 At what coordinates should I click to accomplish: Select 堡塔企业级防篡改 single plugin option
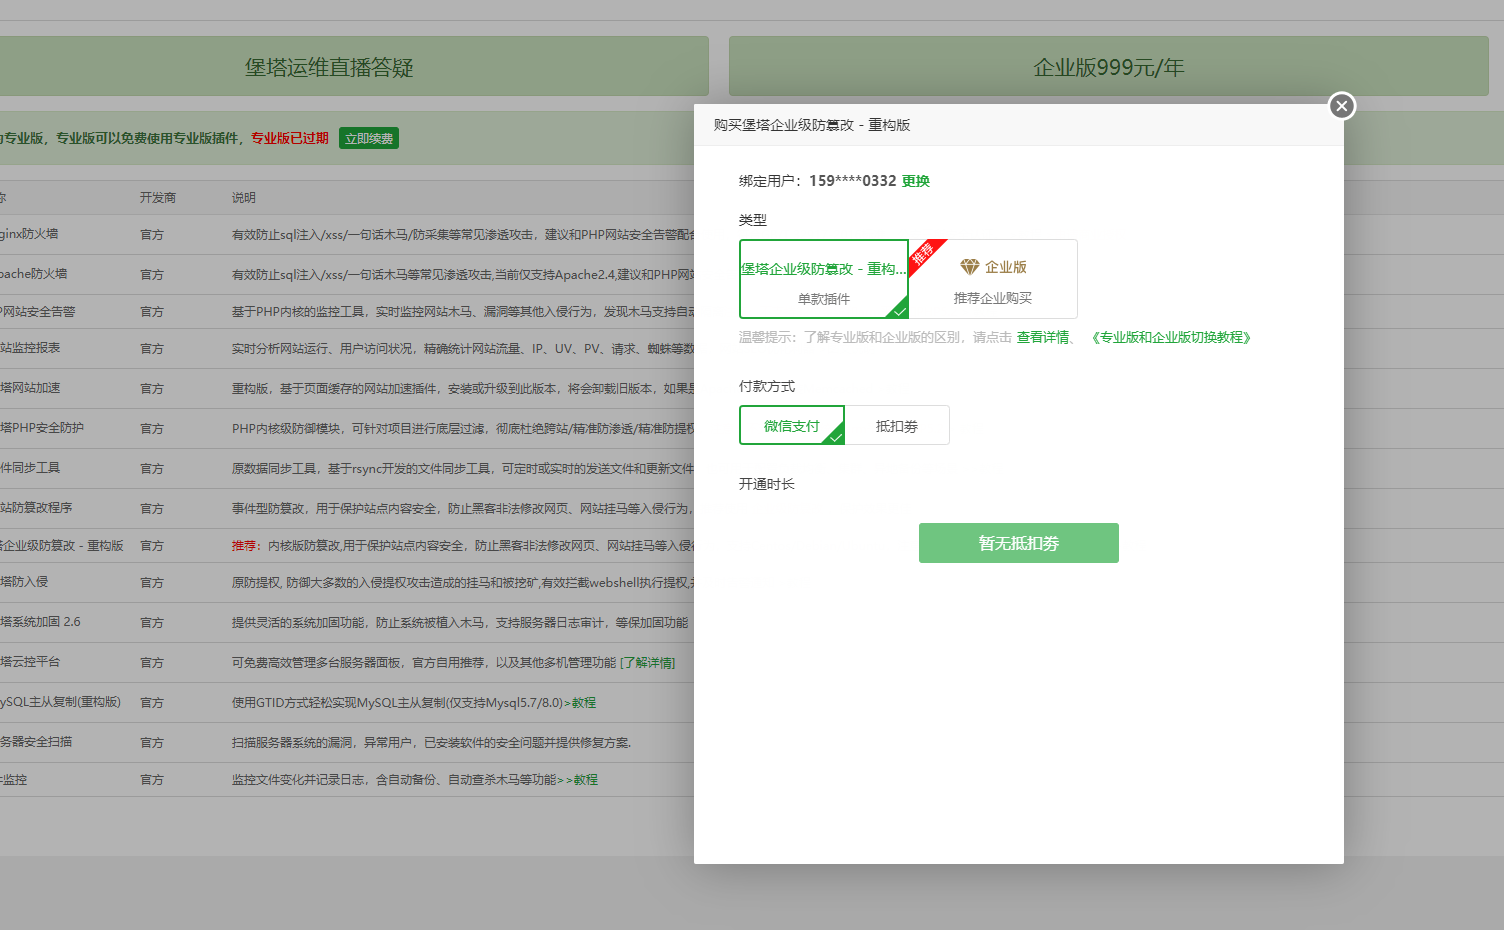[824, 279]
